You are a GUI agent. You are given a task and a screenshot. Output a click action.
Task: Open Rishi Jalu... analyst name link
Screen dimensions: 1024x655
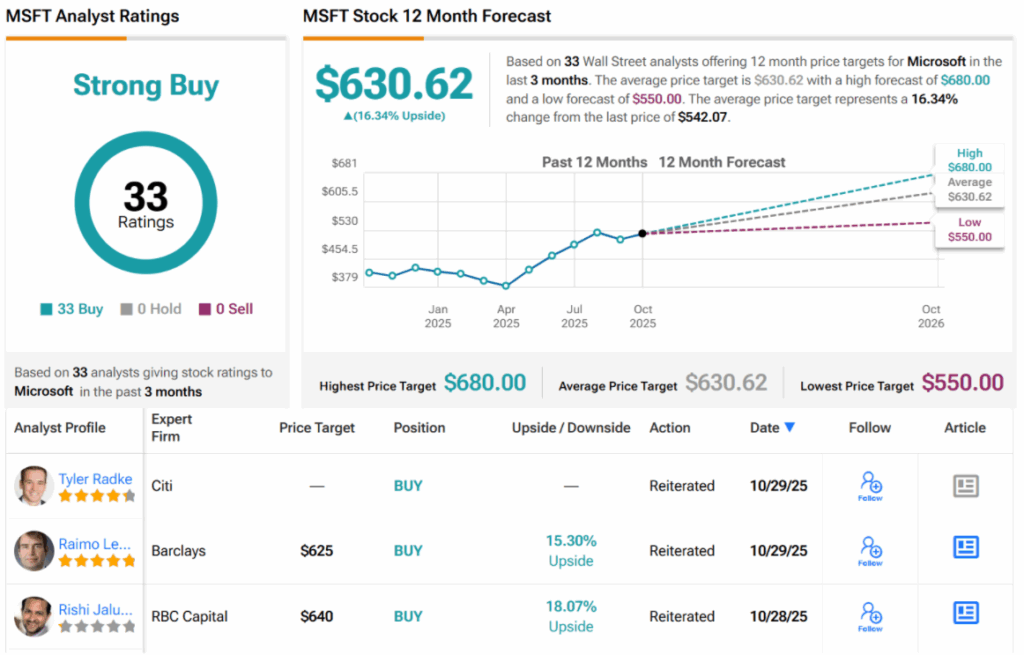(x=94, y=609)
